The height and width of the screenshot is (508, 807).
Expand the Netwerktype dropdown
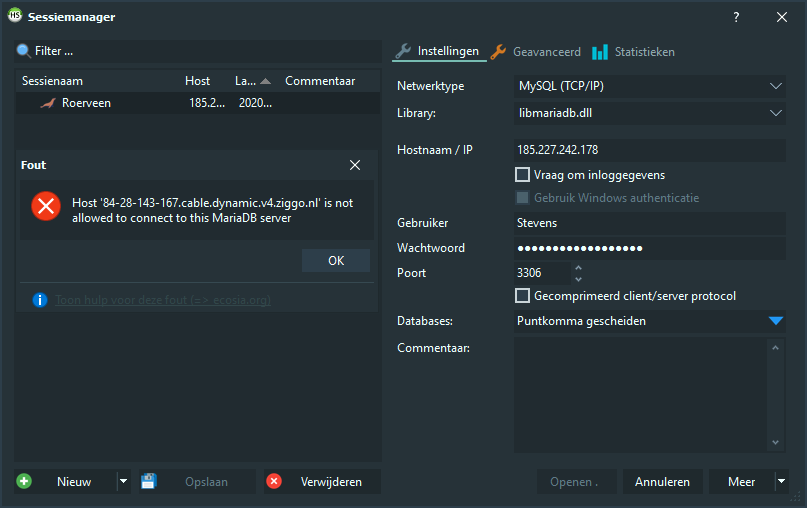[x=776, y=86]
